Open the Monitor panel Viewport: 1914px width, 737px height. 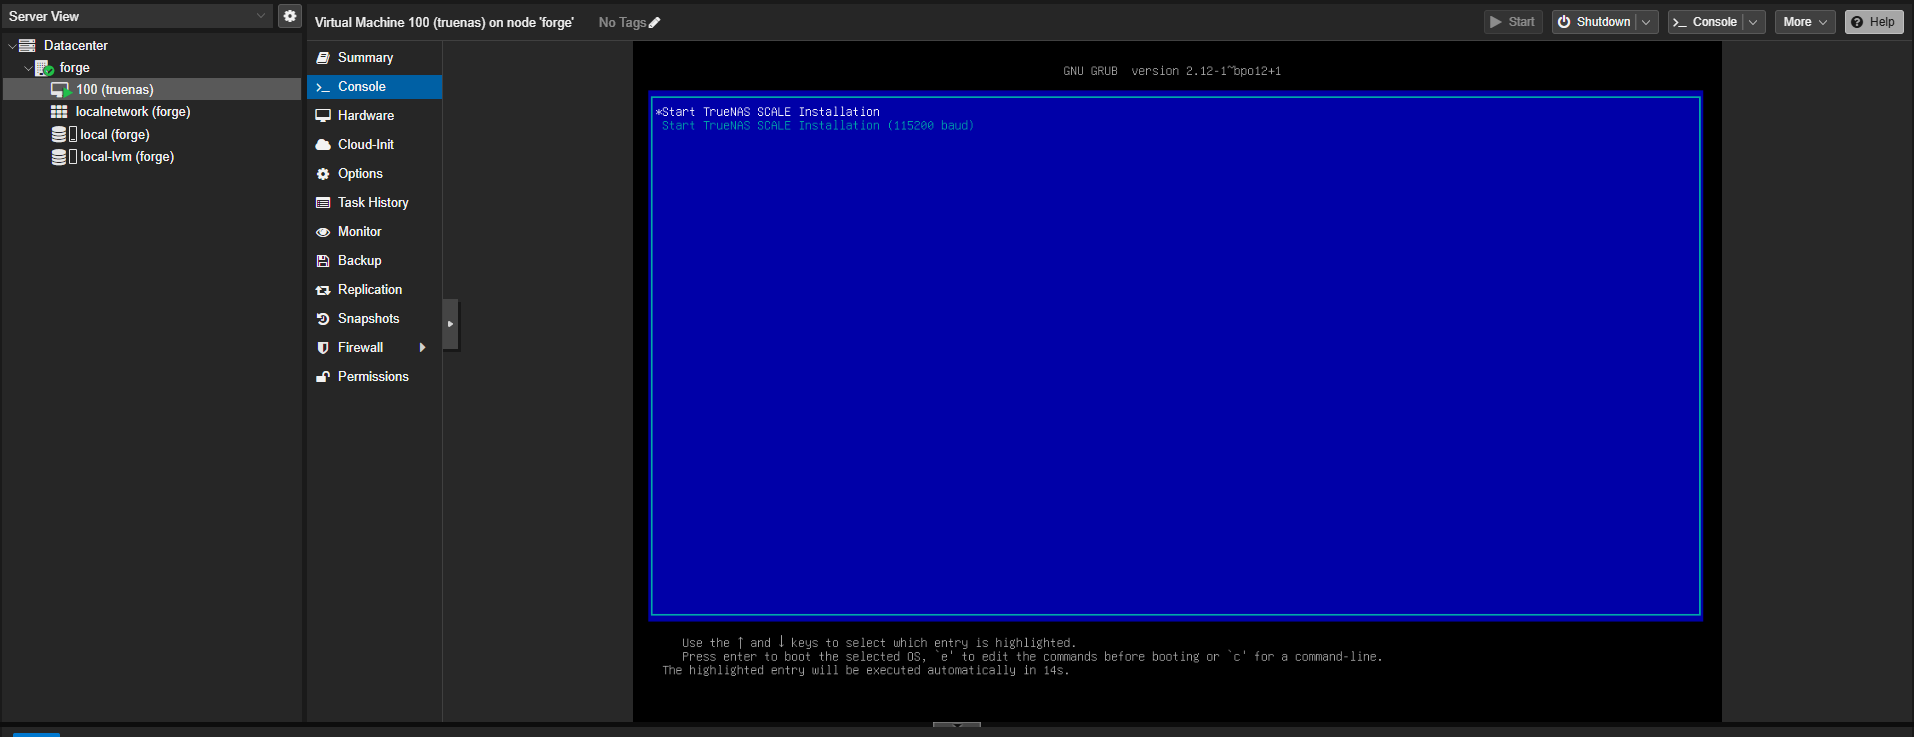pos(359,232)
